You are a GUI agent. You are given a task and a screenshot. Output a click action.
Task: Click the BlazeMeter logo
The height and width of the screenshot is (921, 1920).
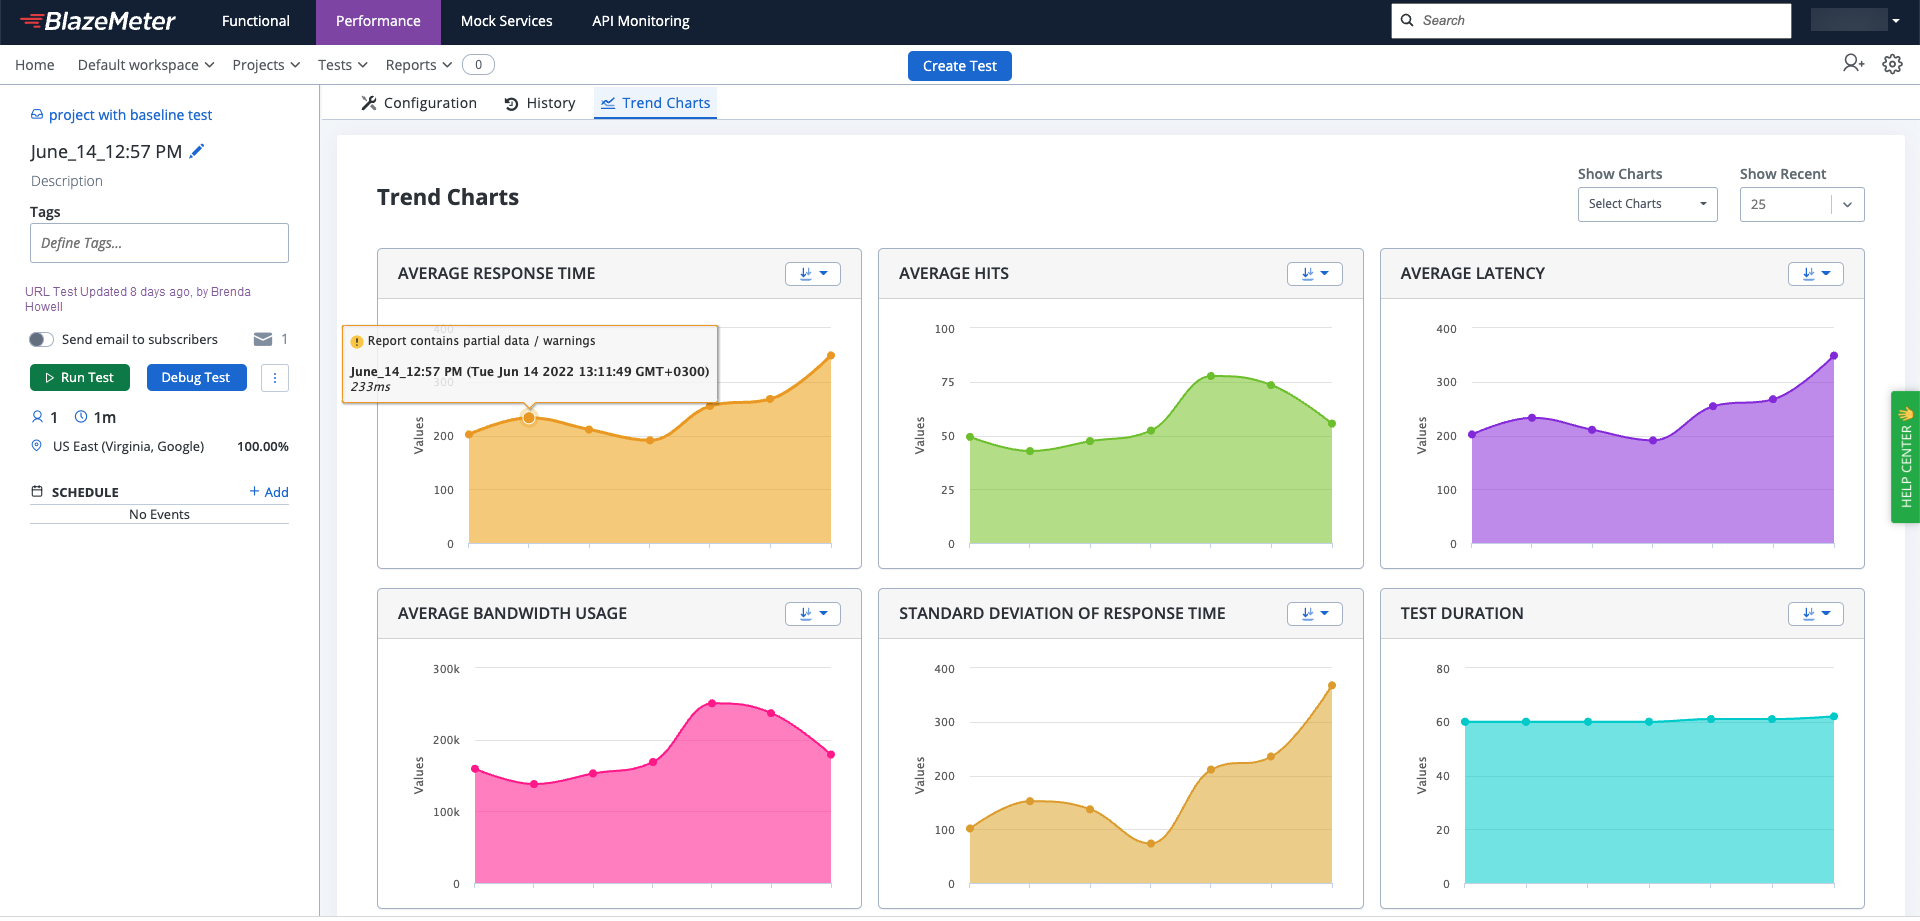[98, 21]
